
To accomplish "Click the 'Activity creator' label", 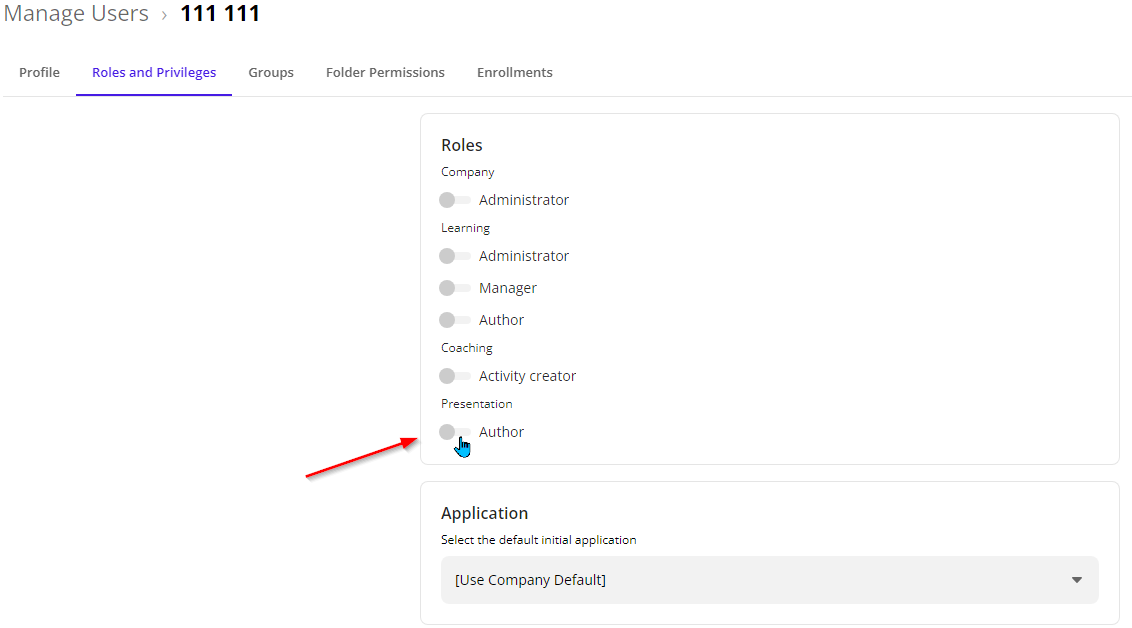I will [527, 376].
